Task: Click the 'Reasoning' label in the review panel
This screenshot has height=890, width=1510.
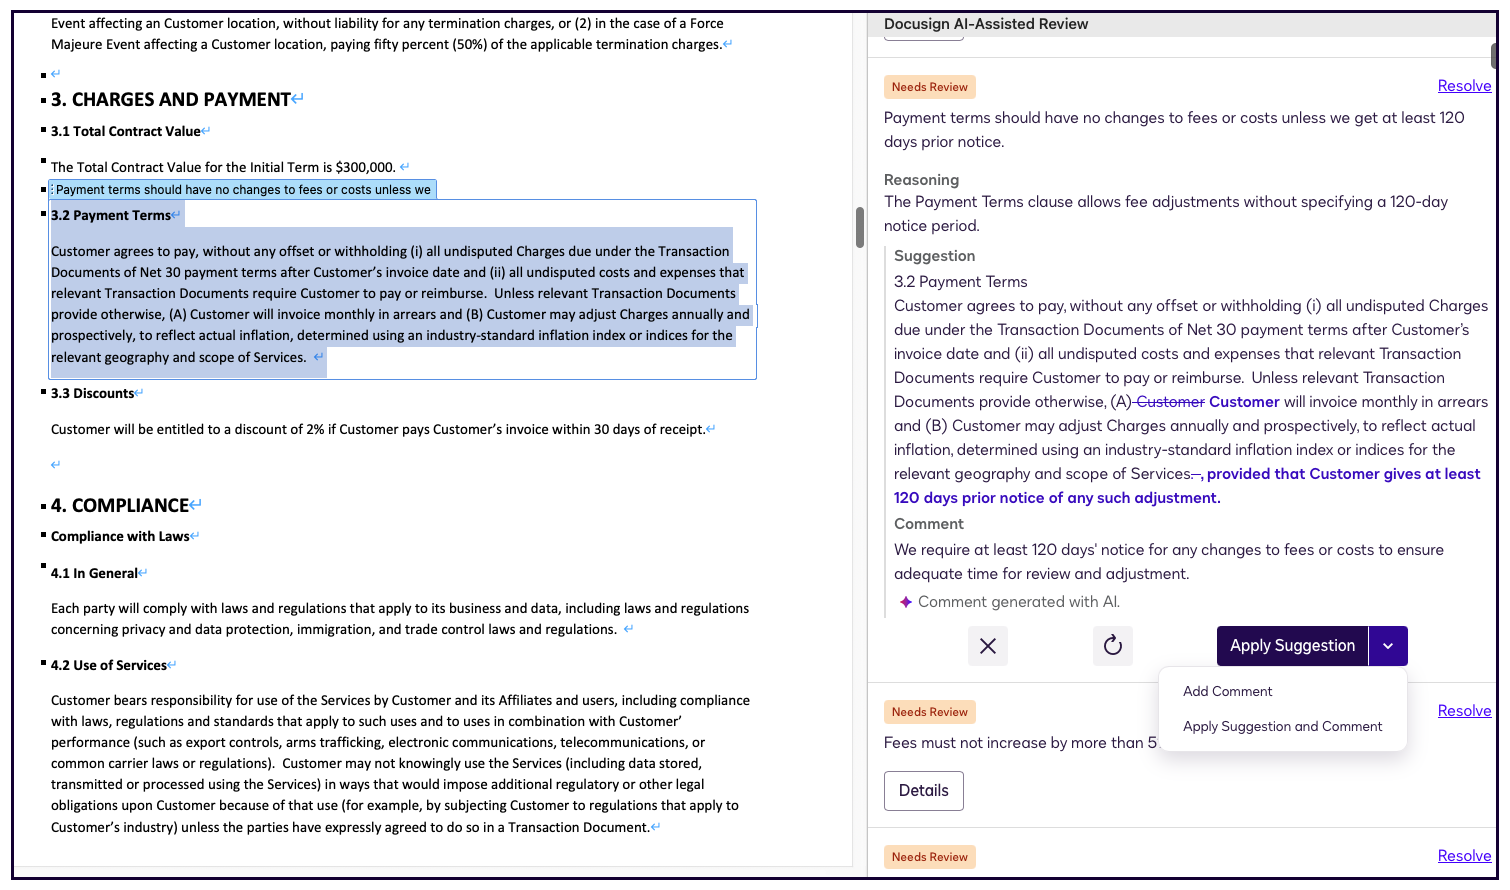Action: pyautogui.click(x=921, y=180)
